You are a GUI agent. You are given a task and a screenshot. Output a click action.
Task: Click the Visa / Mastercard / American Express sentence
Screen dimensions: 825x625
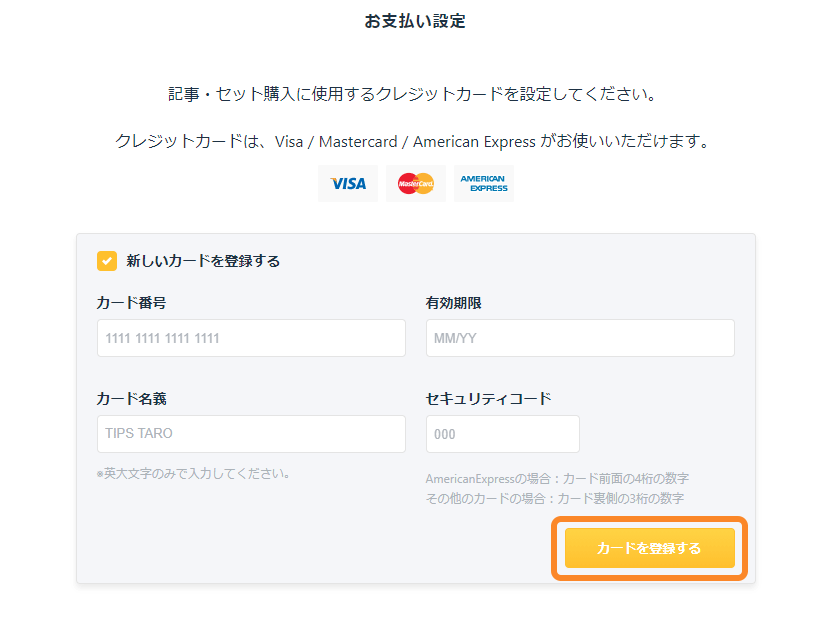(x=412, y=142)
